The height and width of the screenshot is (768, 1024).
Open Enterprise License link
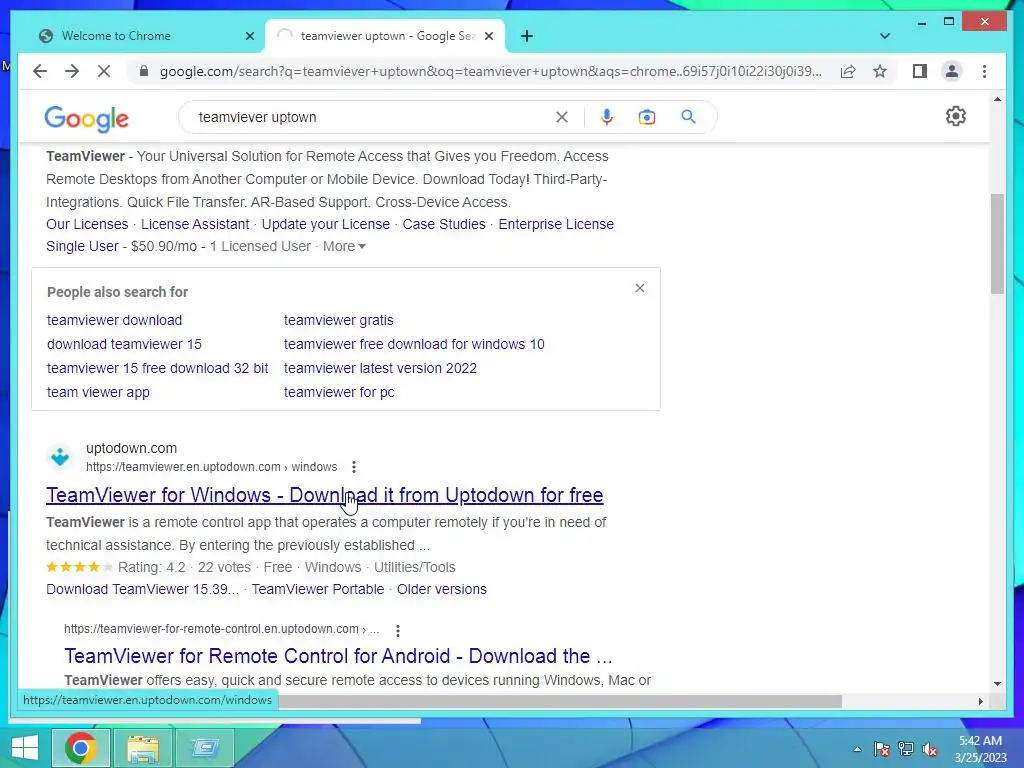pyautogui.click(x=556, y=224)
